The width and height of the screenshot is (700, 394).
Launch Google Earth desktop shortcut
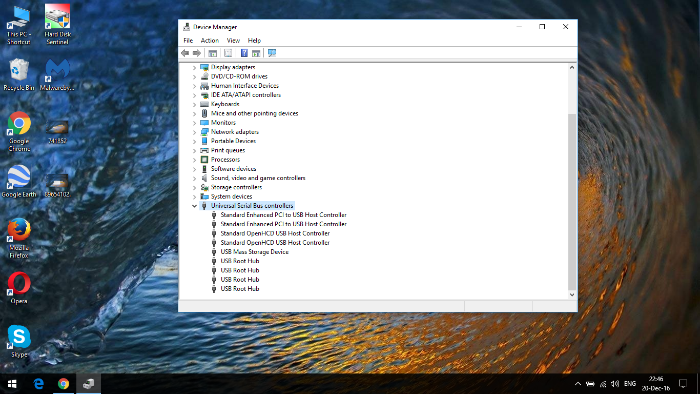19,181
